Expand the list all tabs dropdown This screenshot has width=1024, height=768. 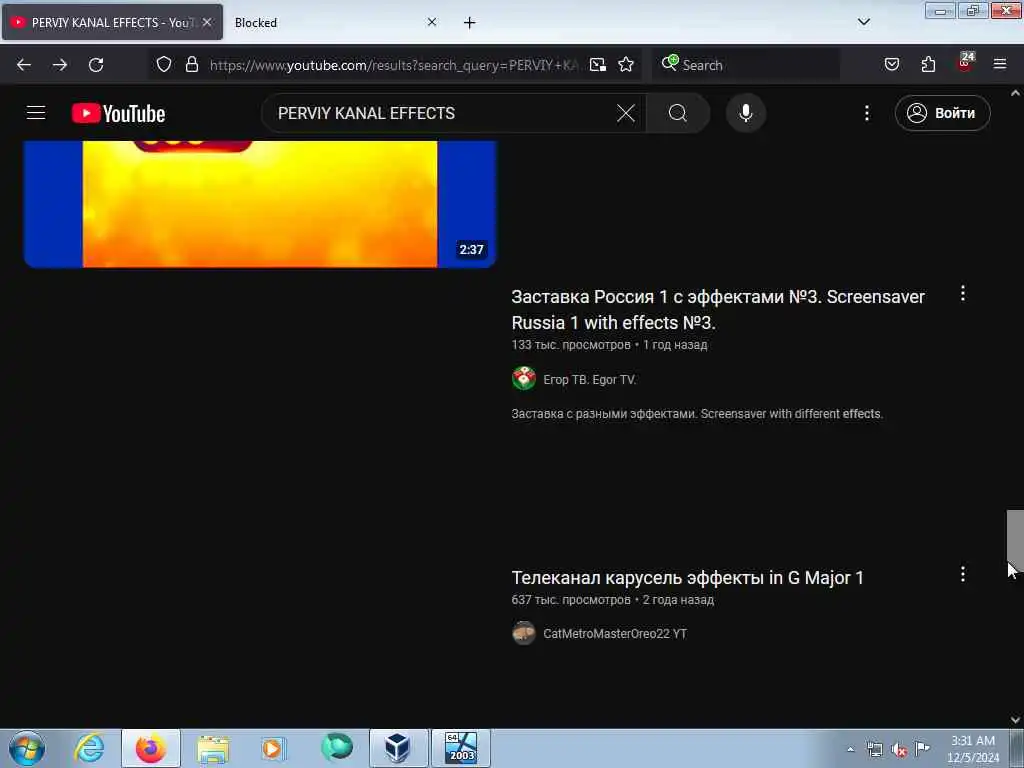pyautogui.click(x=863, y=22)
